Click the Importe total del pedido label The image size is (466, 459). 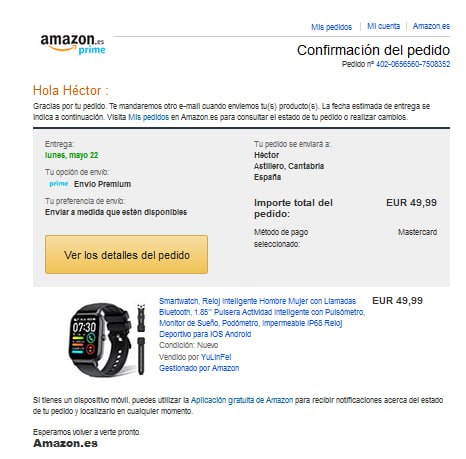click(x=293, y=208)
